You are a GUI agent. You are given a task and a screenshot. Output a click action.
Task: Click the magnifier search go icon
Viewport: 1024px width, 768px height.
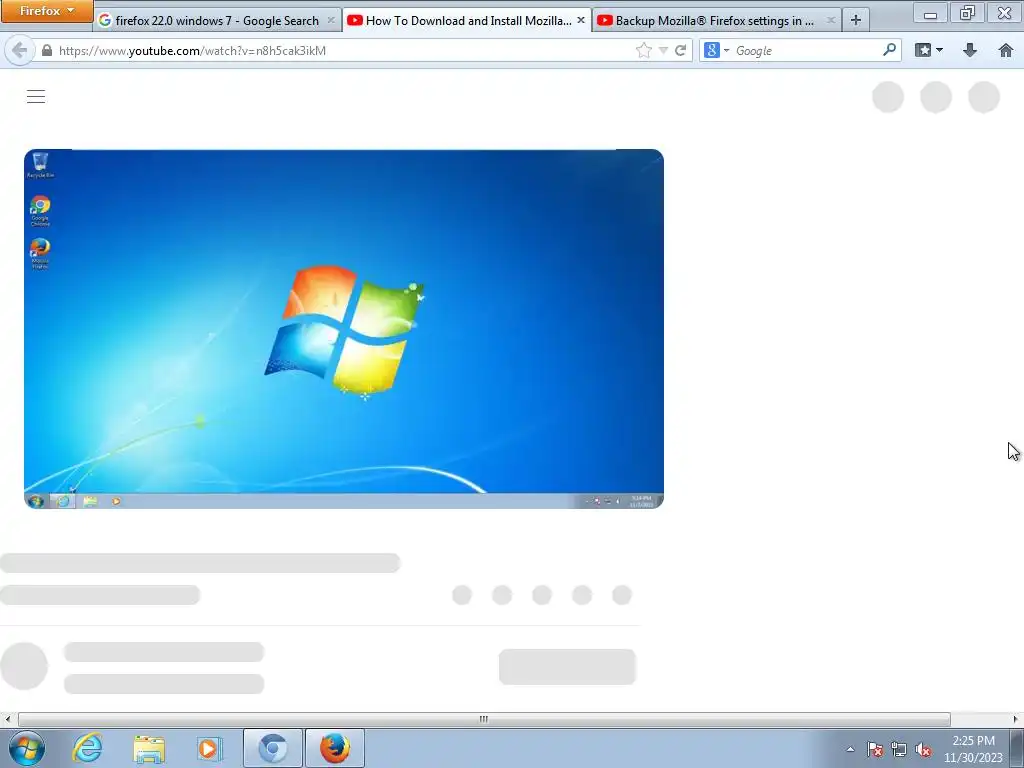(889, 50)
